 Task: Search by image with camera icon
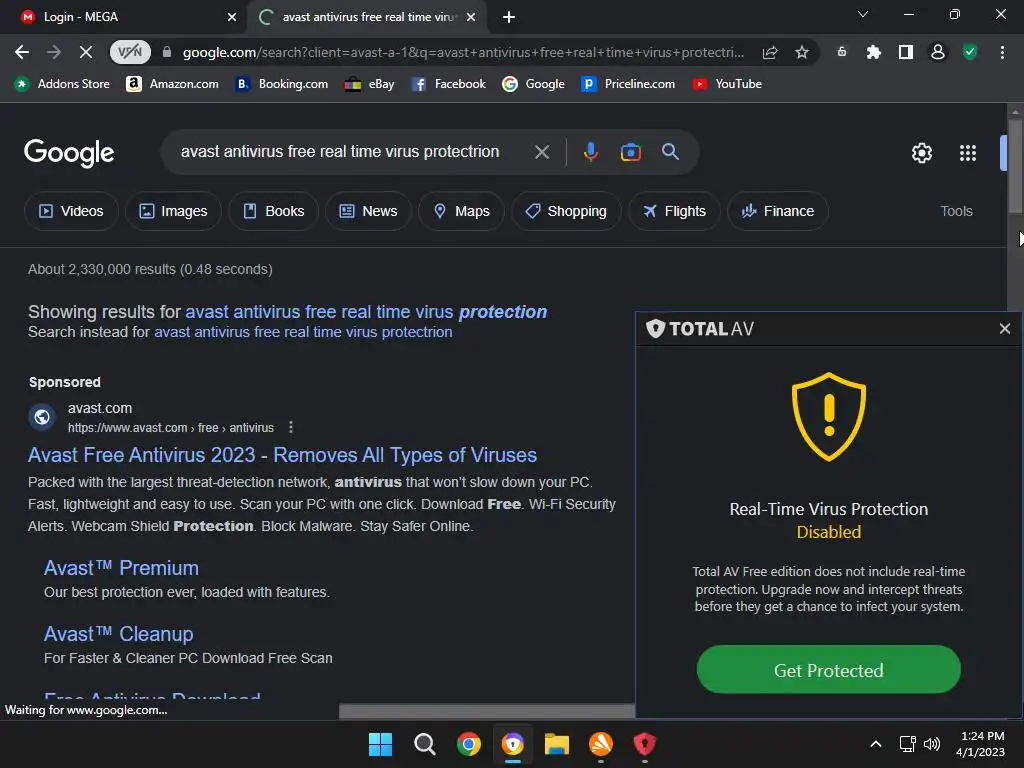pos(630,152)
